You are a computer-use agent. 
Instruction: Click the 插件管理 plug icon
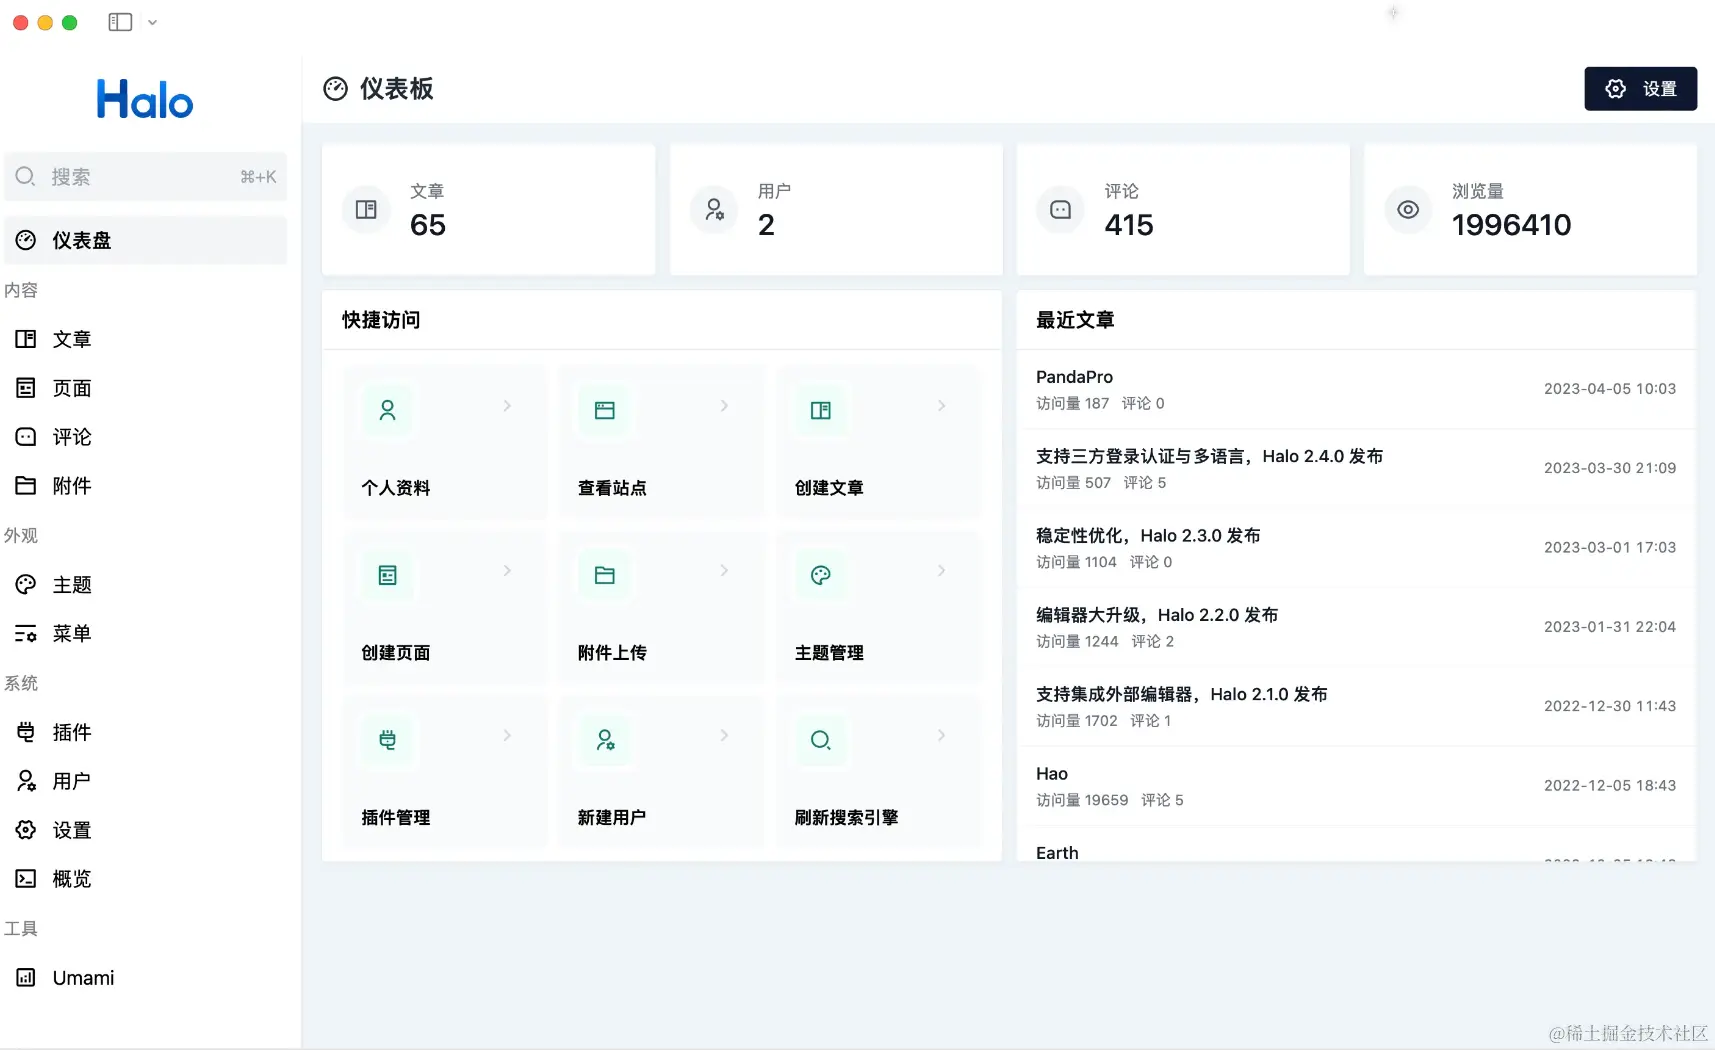click(x=388, y=740)
